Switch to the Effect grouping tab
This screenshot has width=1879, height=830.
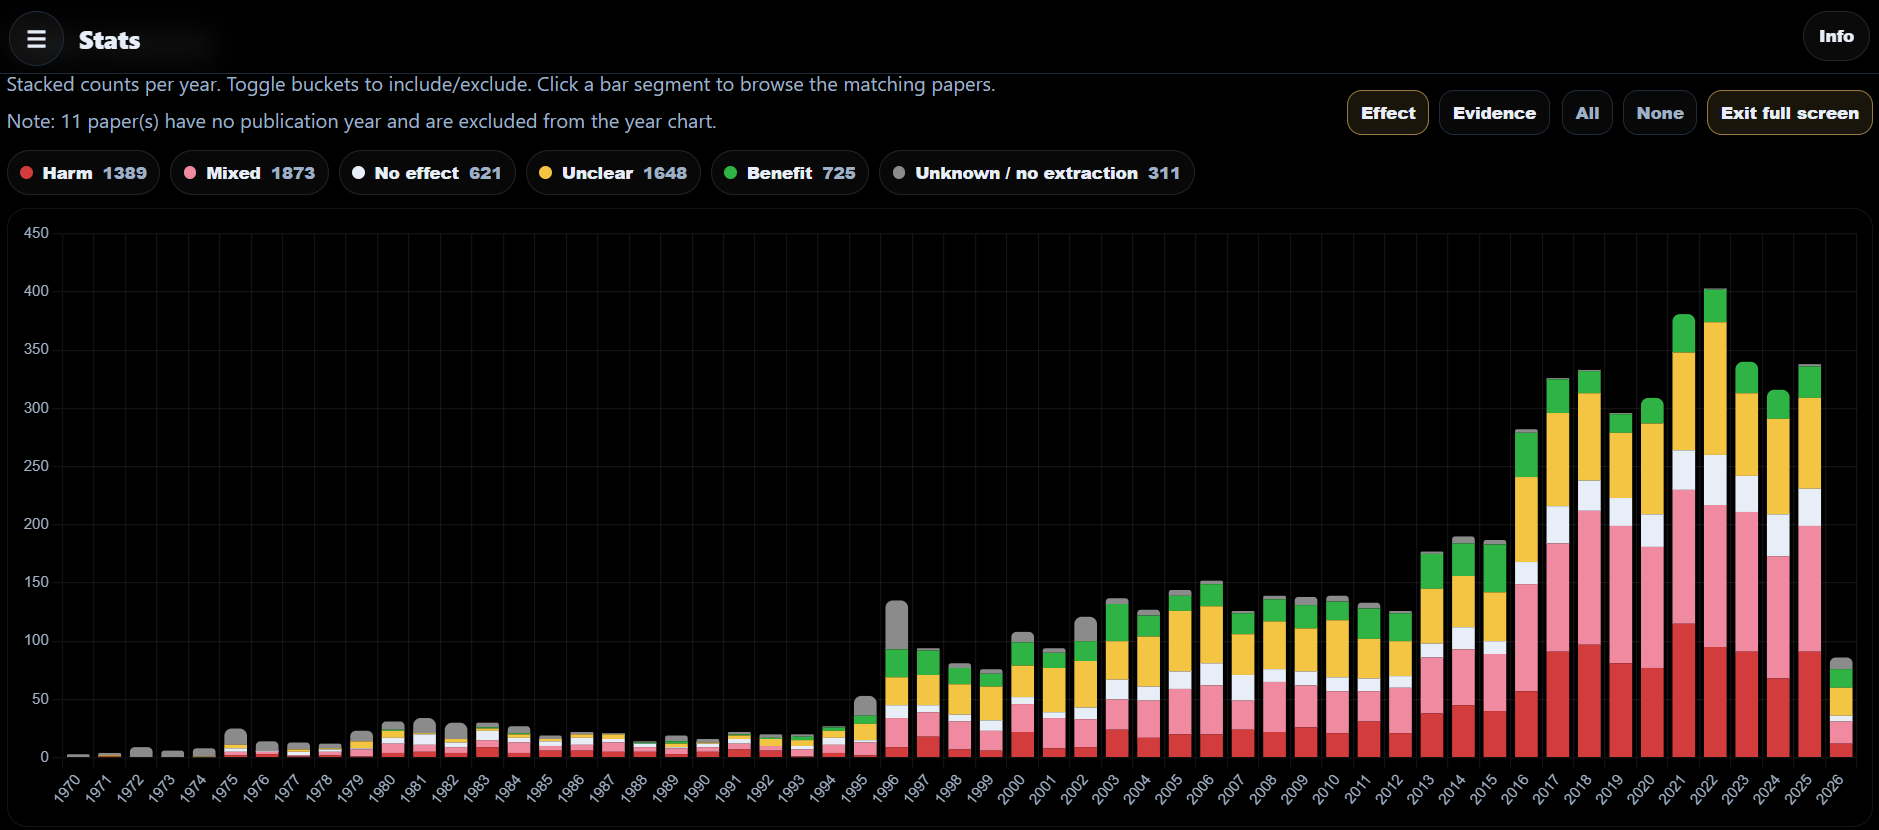[x=1387, y=113]
